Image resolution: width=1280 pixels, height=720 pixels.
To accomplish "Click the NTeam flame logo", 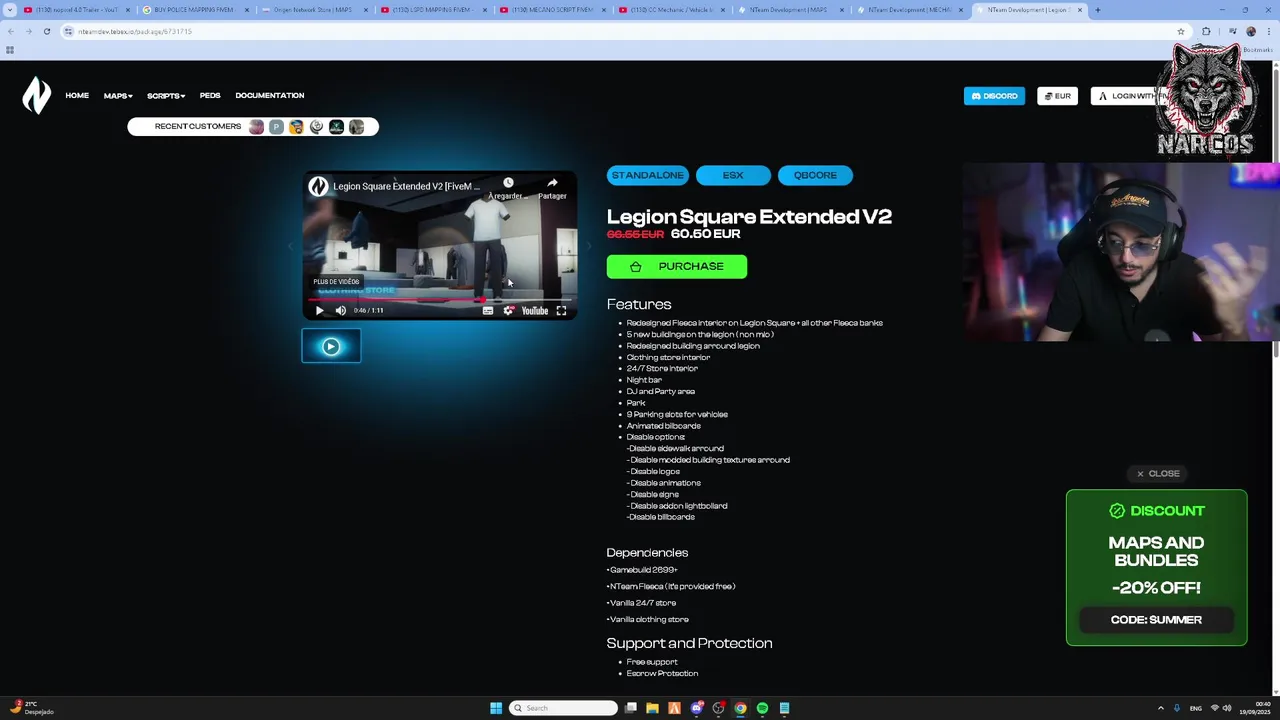I will pos(37,96).
